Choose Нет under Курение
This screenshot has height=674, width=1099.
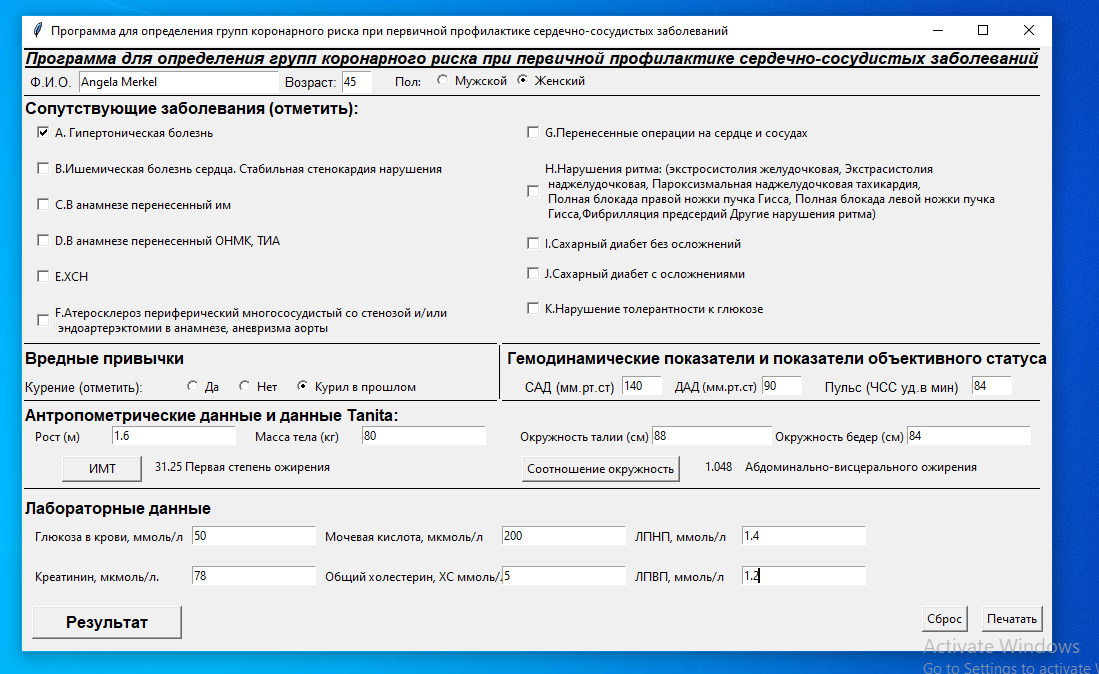click(243, 386)
